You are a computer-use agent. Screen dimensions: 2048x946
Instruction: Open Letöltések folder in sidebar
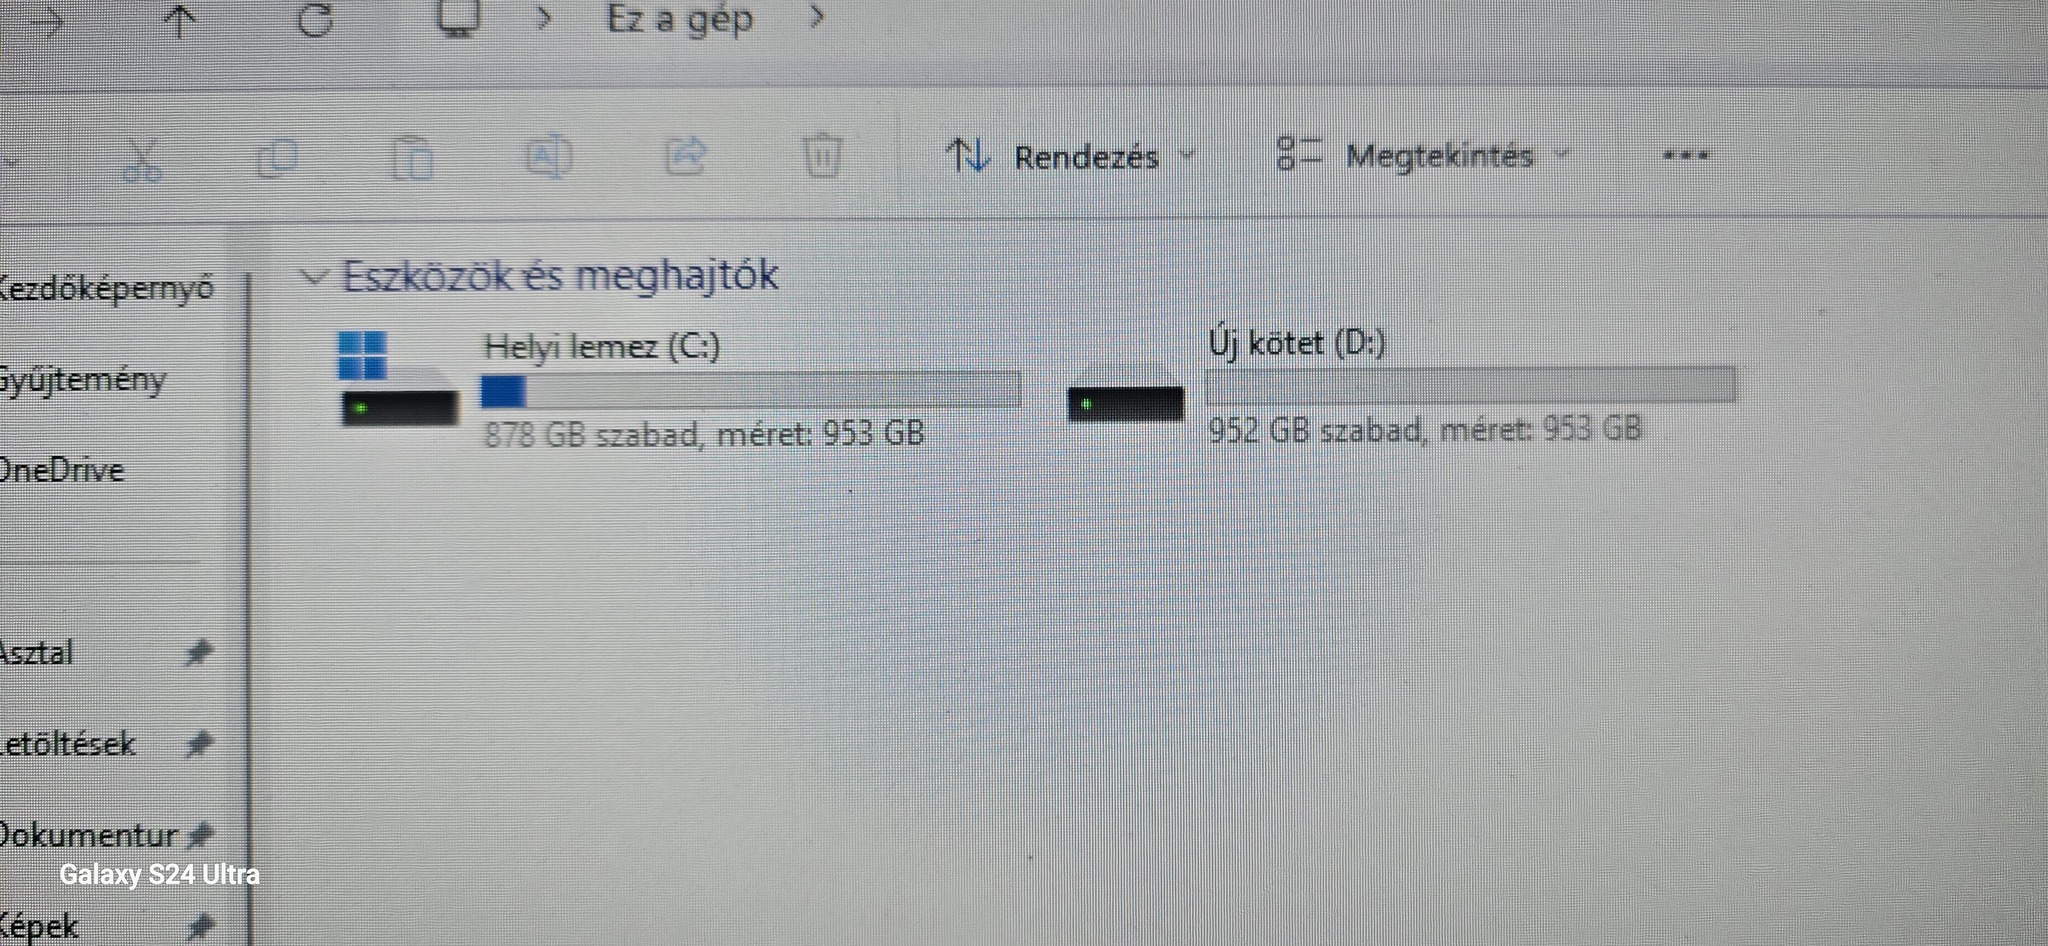coord(68,744)
